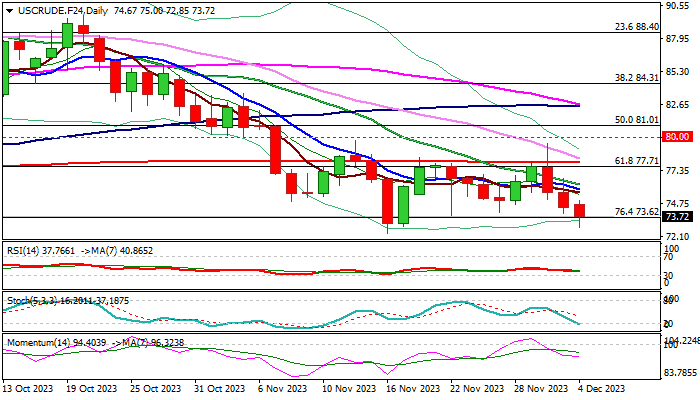Select the 4 Dec 2023 date marker
The width and height of the screenshot is (700, 400).
coord(602,387)
